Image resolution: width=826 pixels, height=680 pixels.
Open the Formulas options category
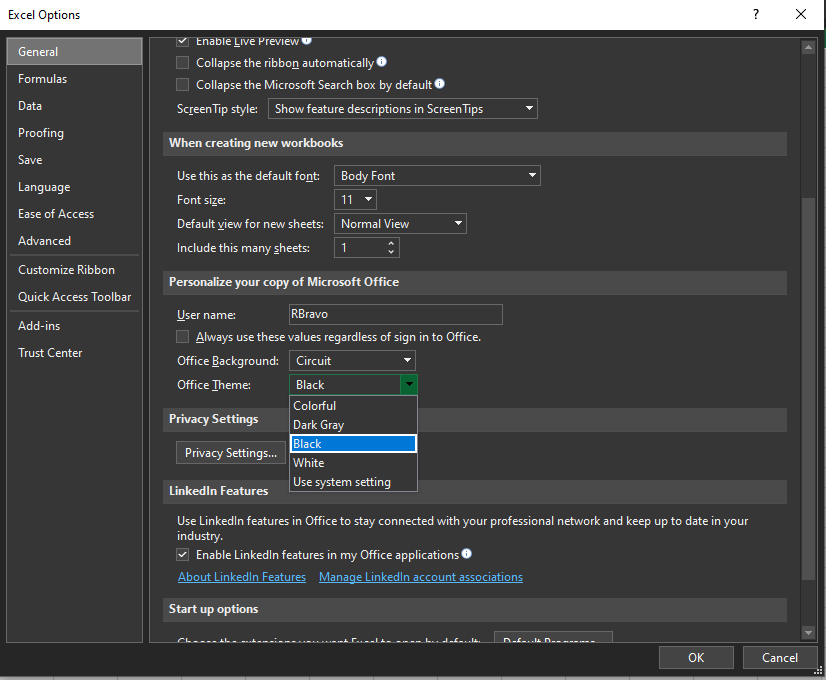[x=74, y=78]
